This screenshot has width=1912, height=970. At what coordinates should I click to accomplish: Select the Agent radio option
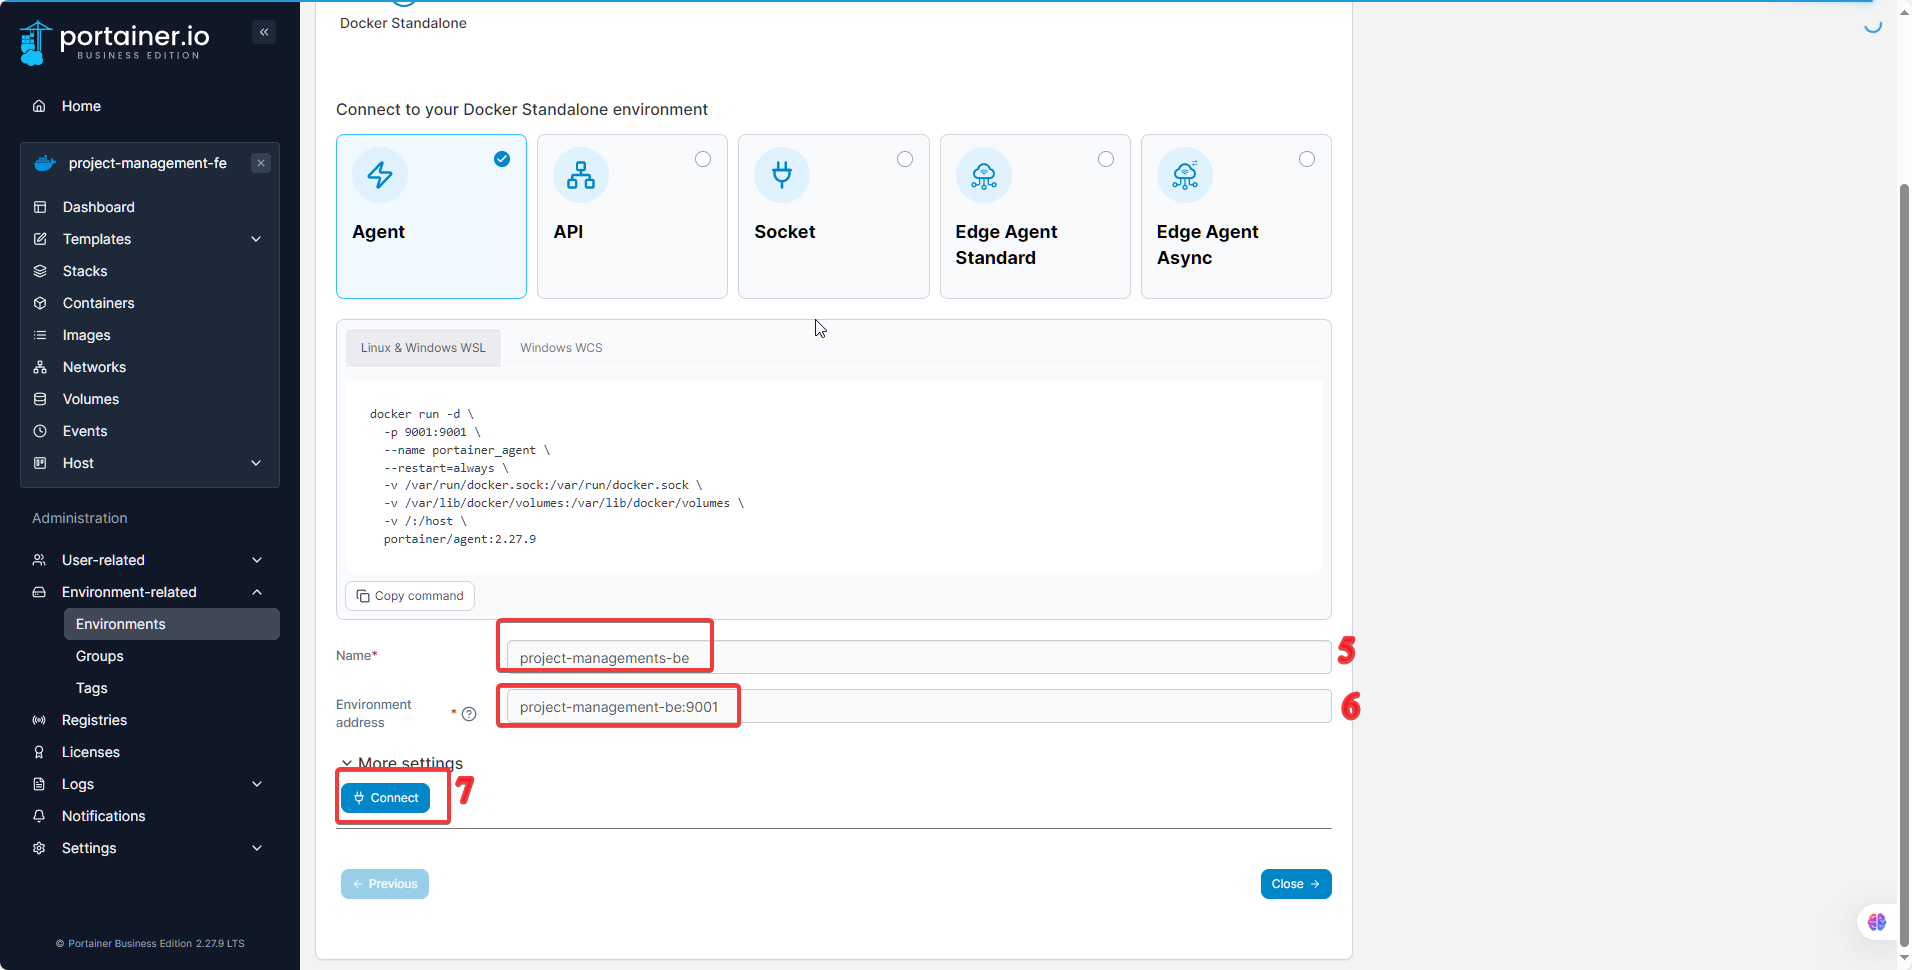pyautogui.click(x=502, y=159)
